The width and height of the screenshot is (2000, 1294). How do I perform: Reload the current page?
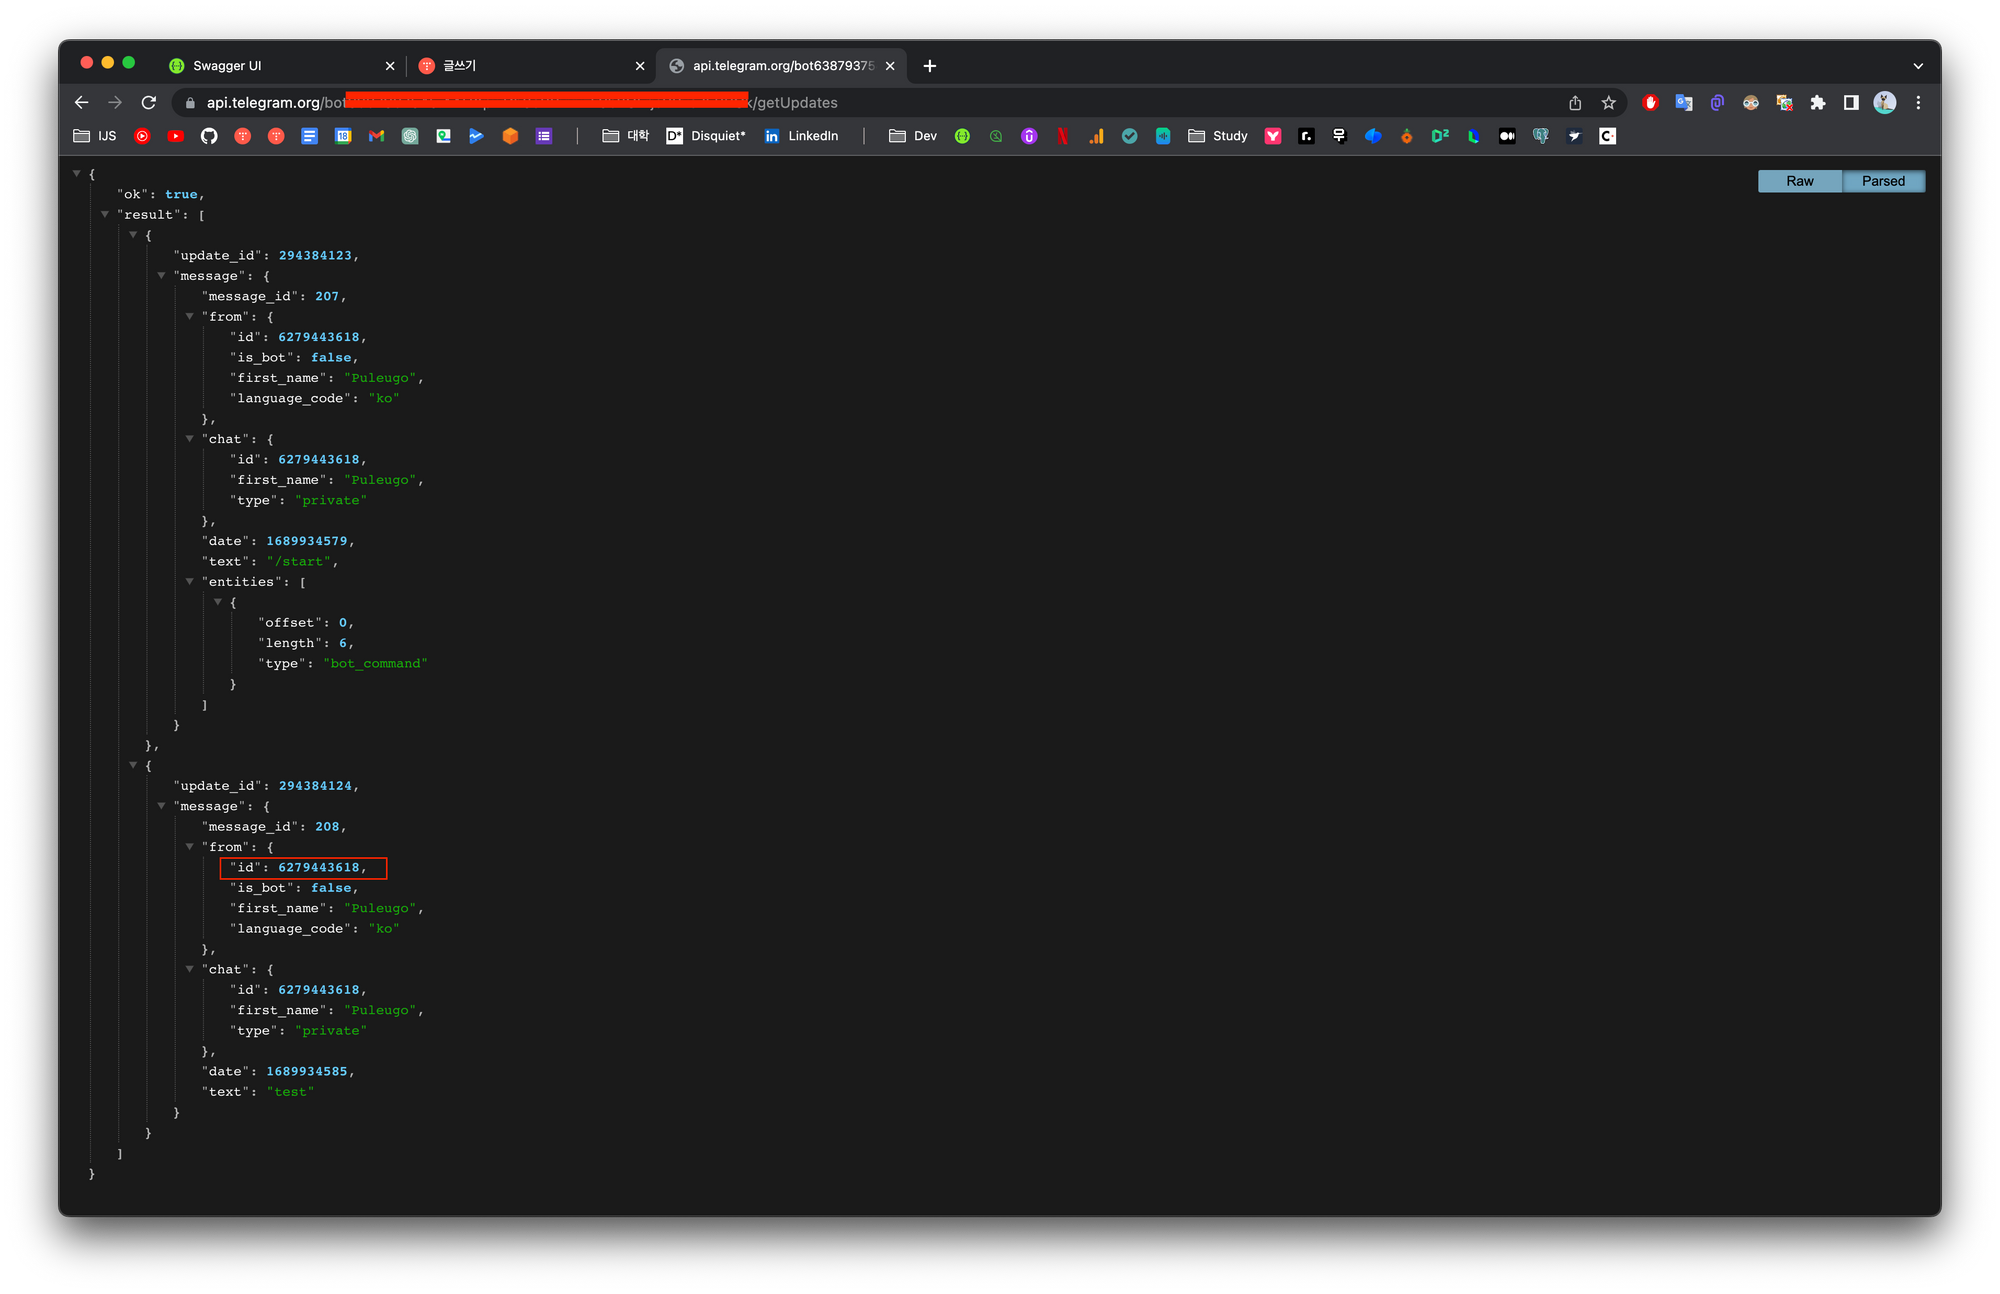pyautogui.click(x=149, y=103)
